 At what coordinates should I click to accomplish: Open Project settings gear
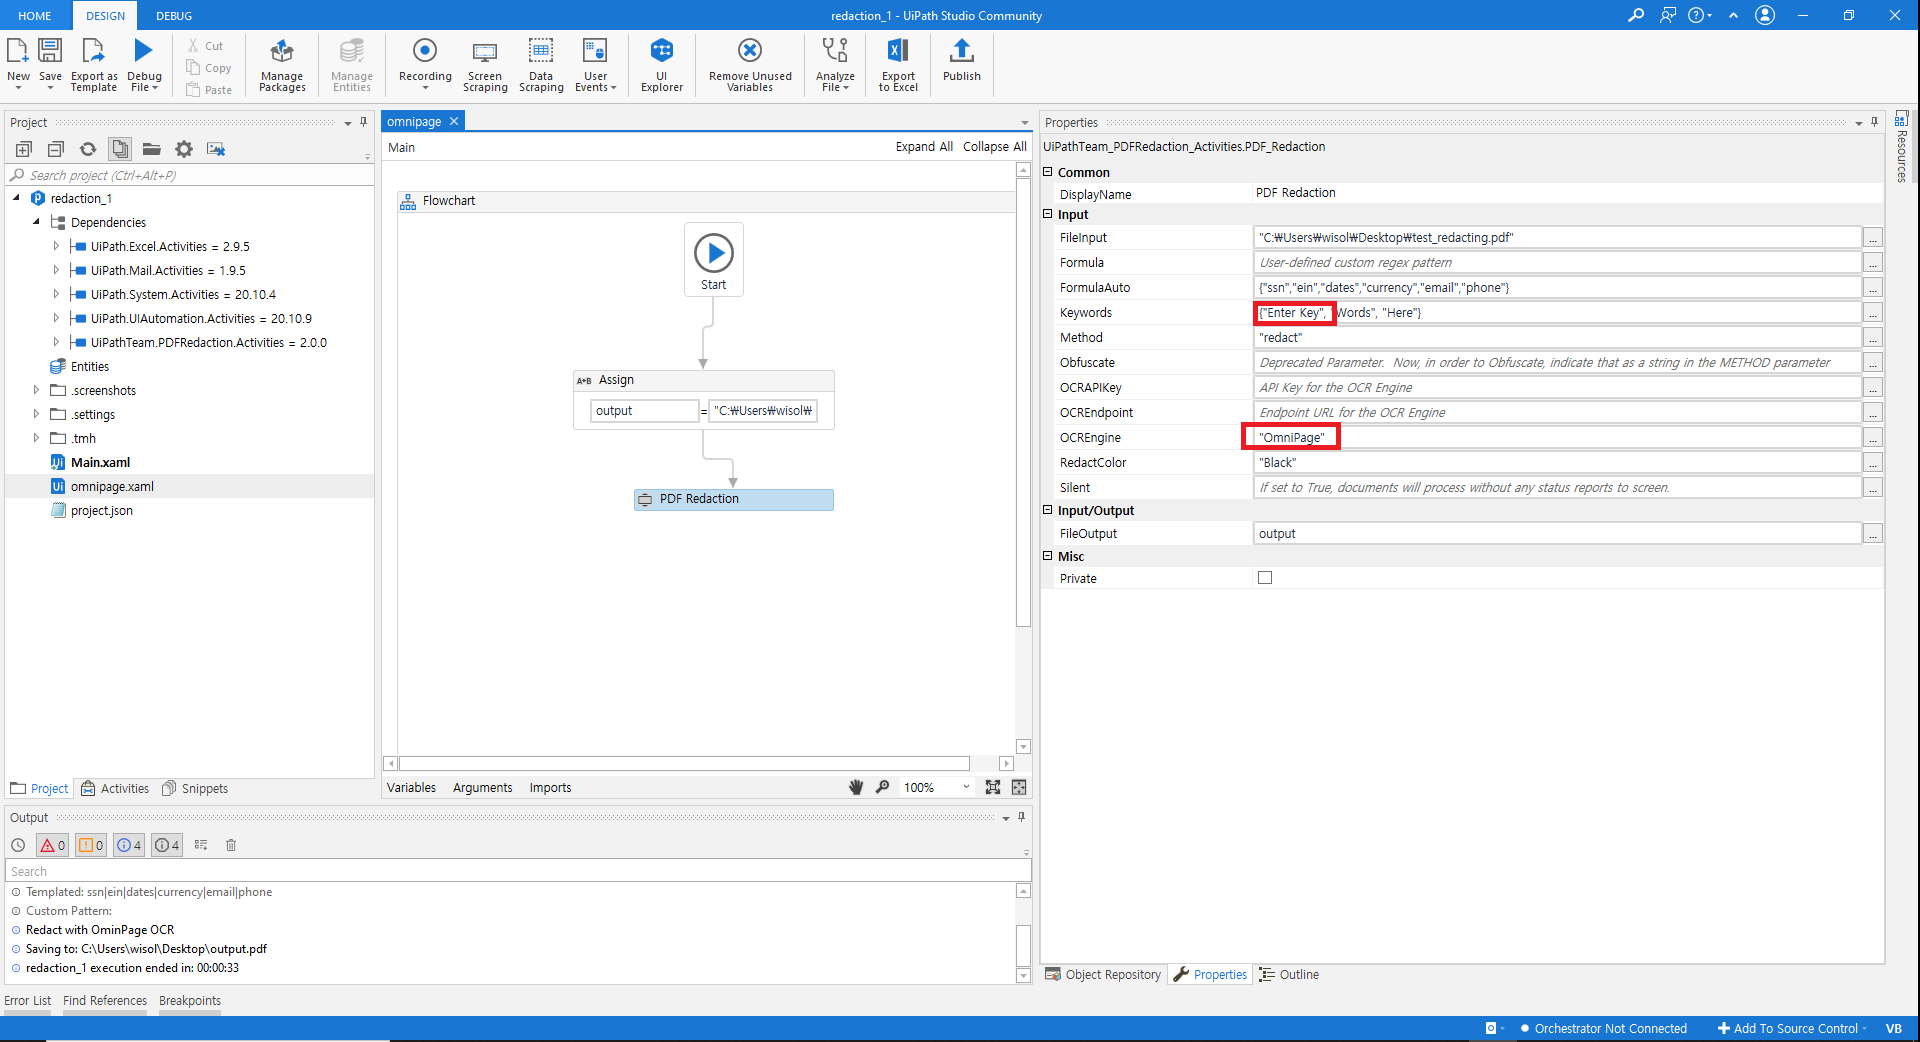(x=184, y=149)
